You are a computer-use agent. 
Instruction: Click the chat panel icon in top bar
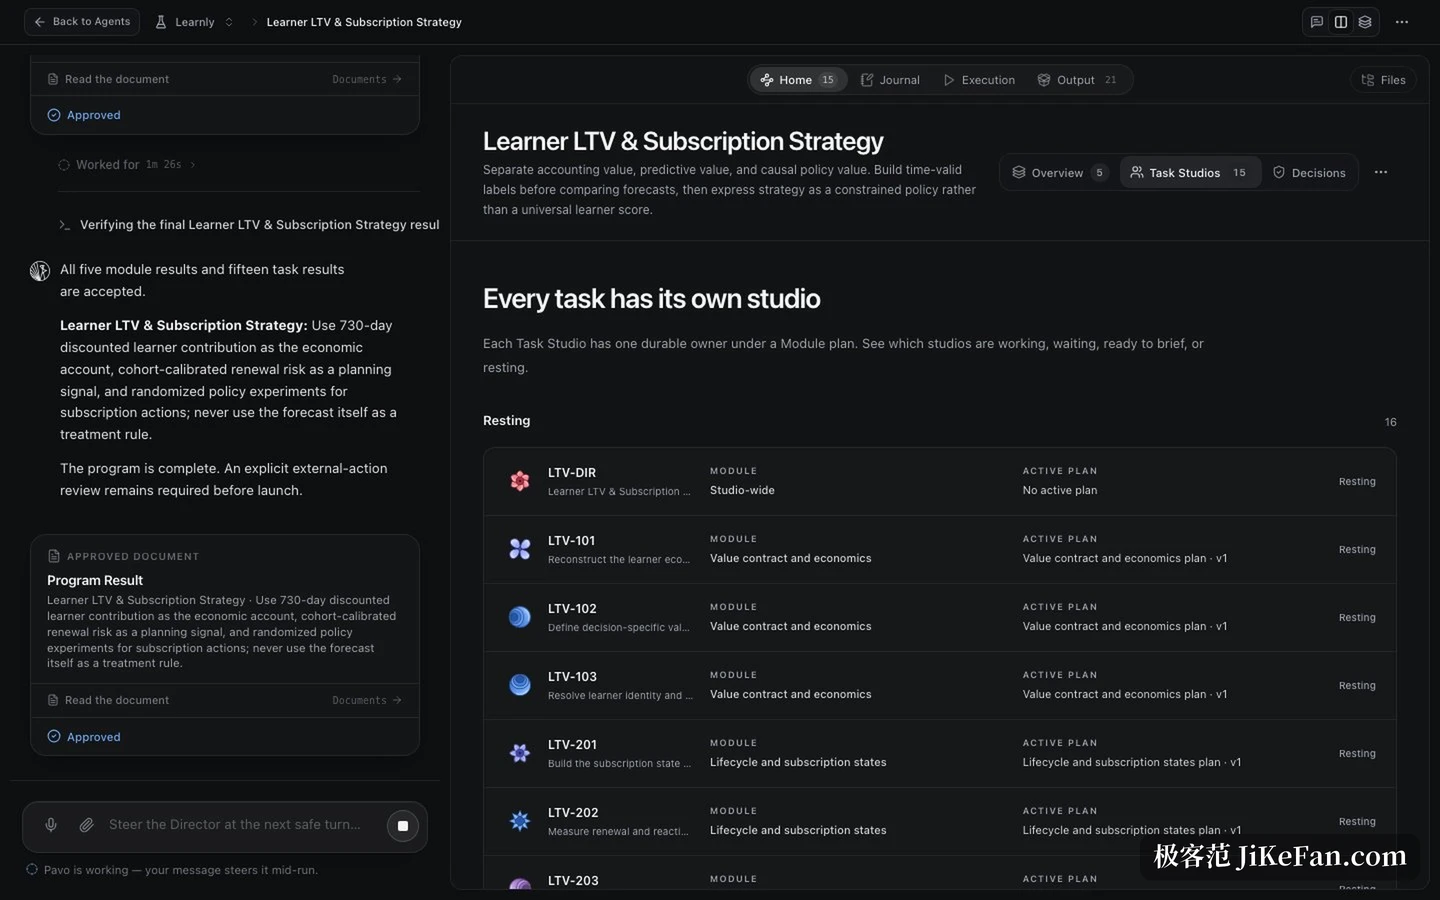[1317, 22]
